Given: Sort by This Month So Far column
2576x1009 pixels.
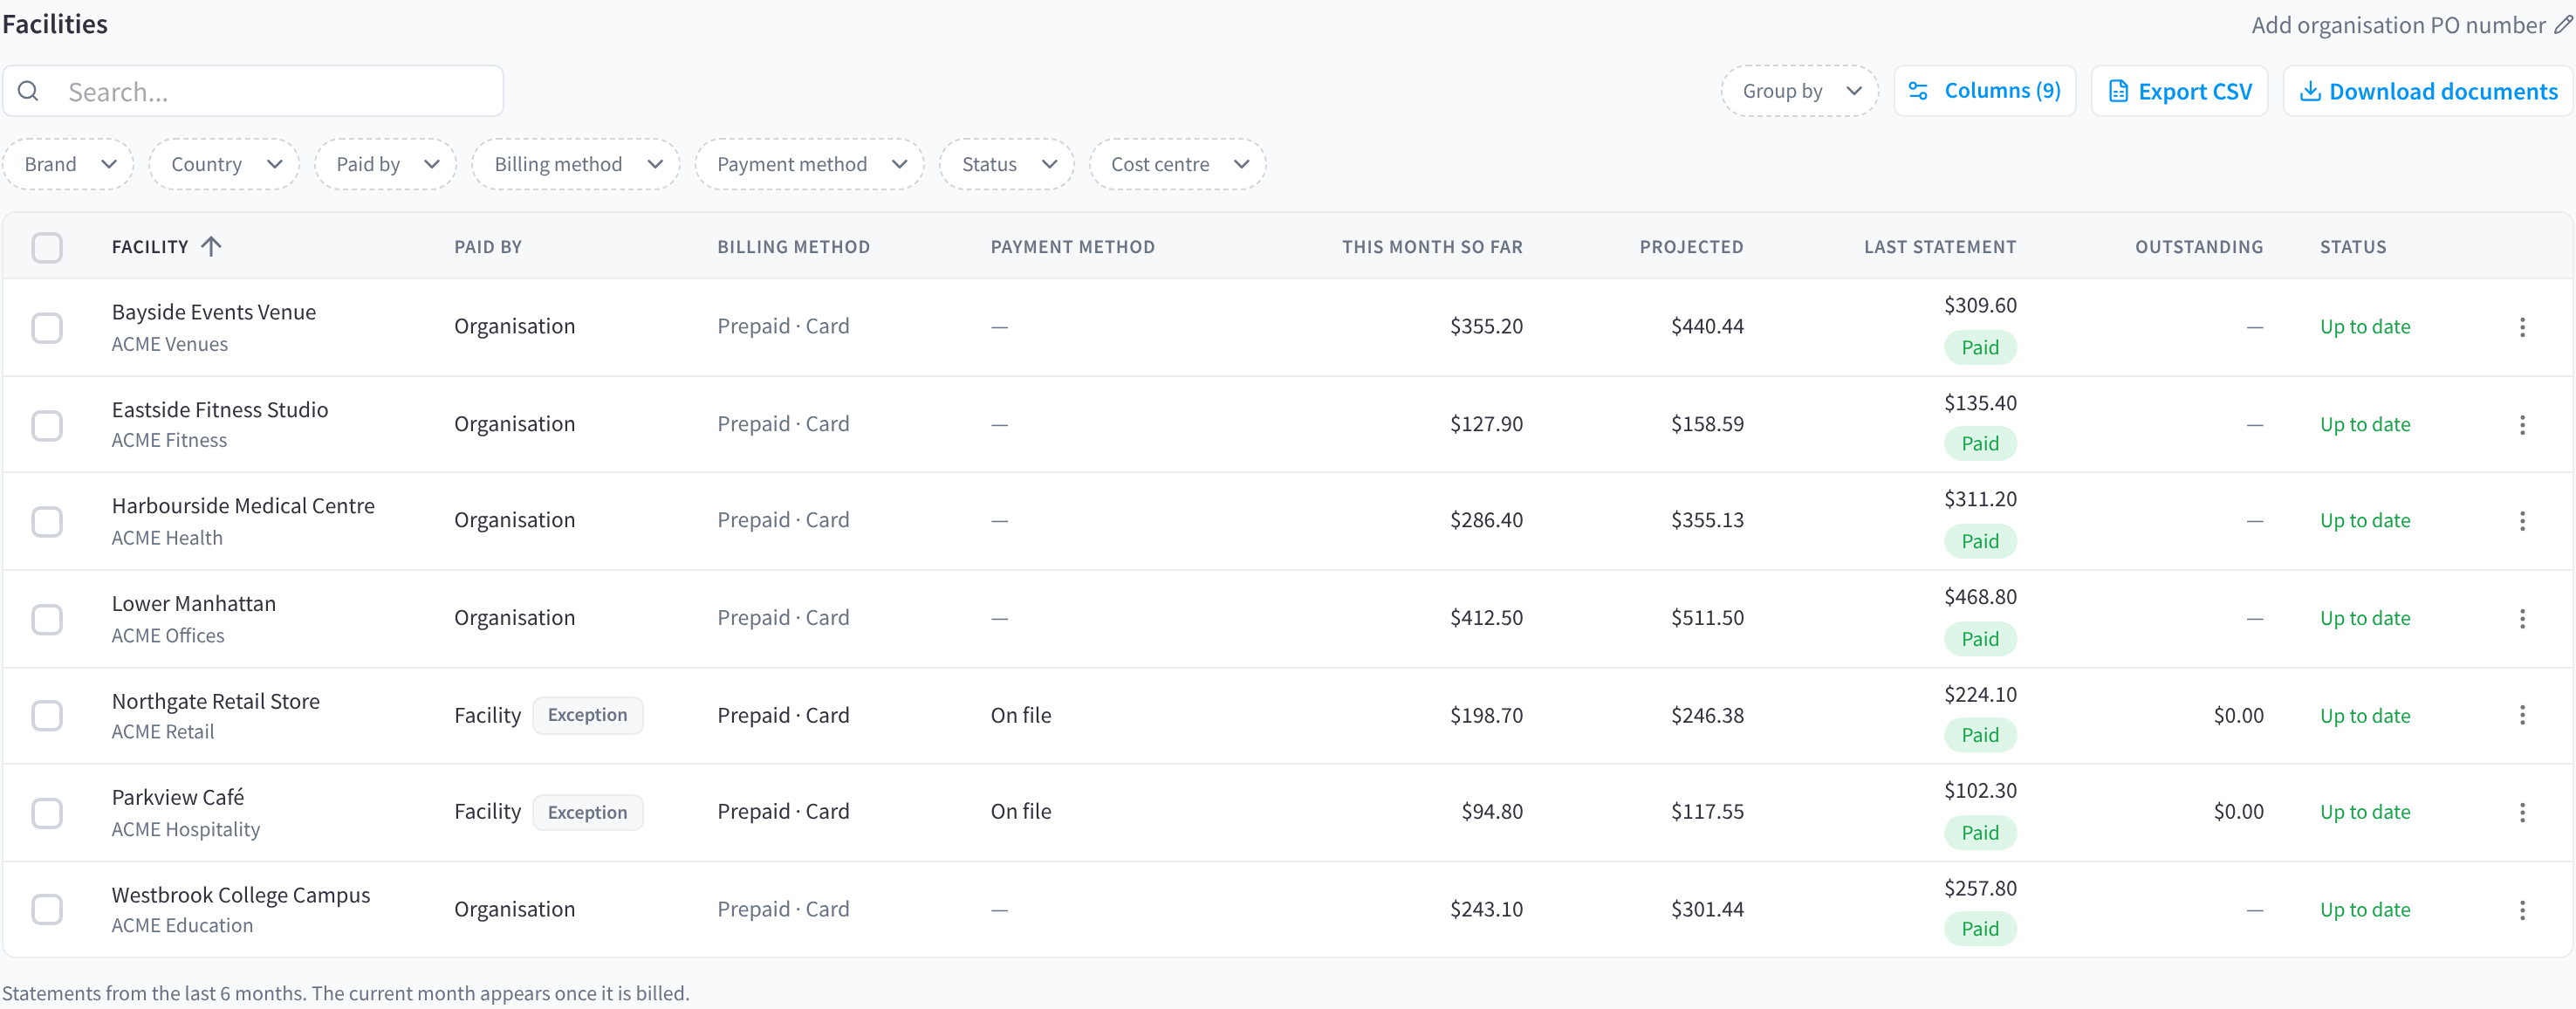Looking at the screenshot, I should [1432, 247].
